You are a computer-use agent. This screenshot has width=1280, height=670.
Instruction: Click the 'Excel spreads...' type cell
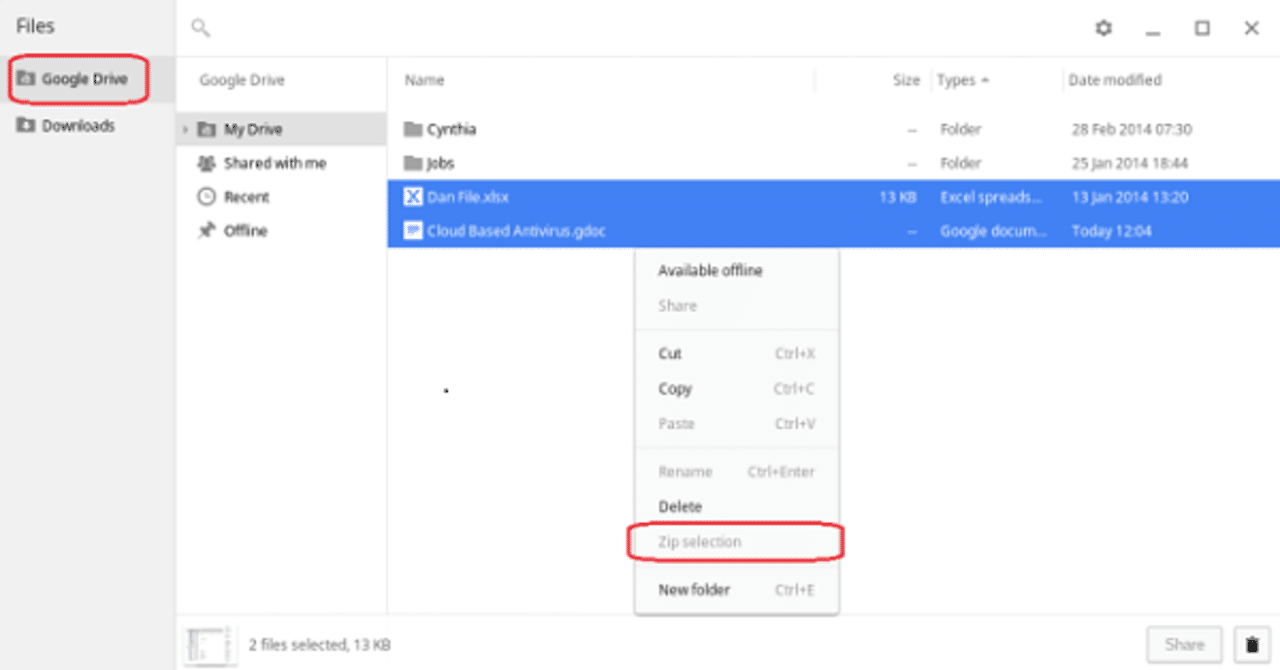point(992,198)
